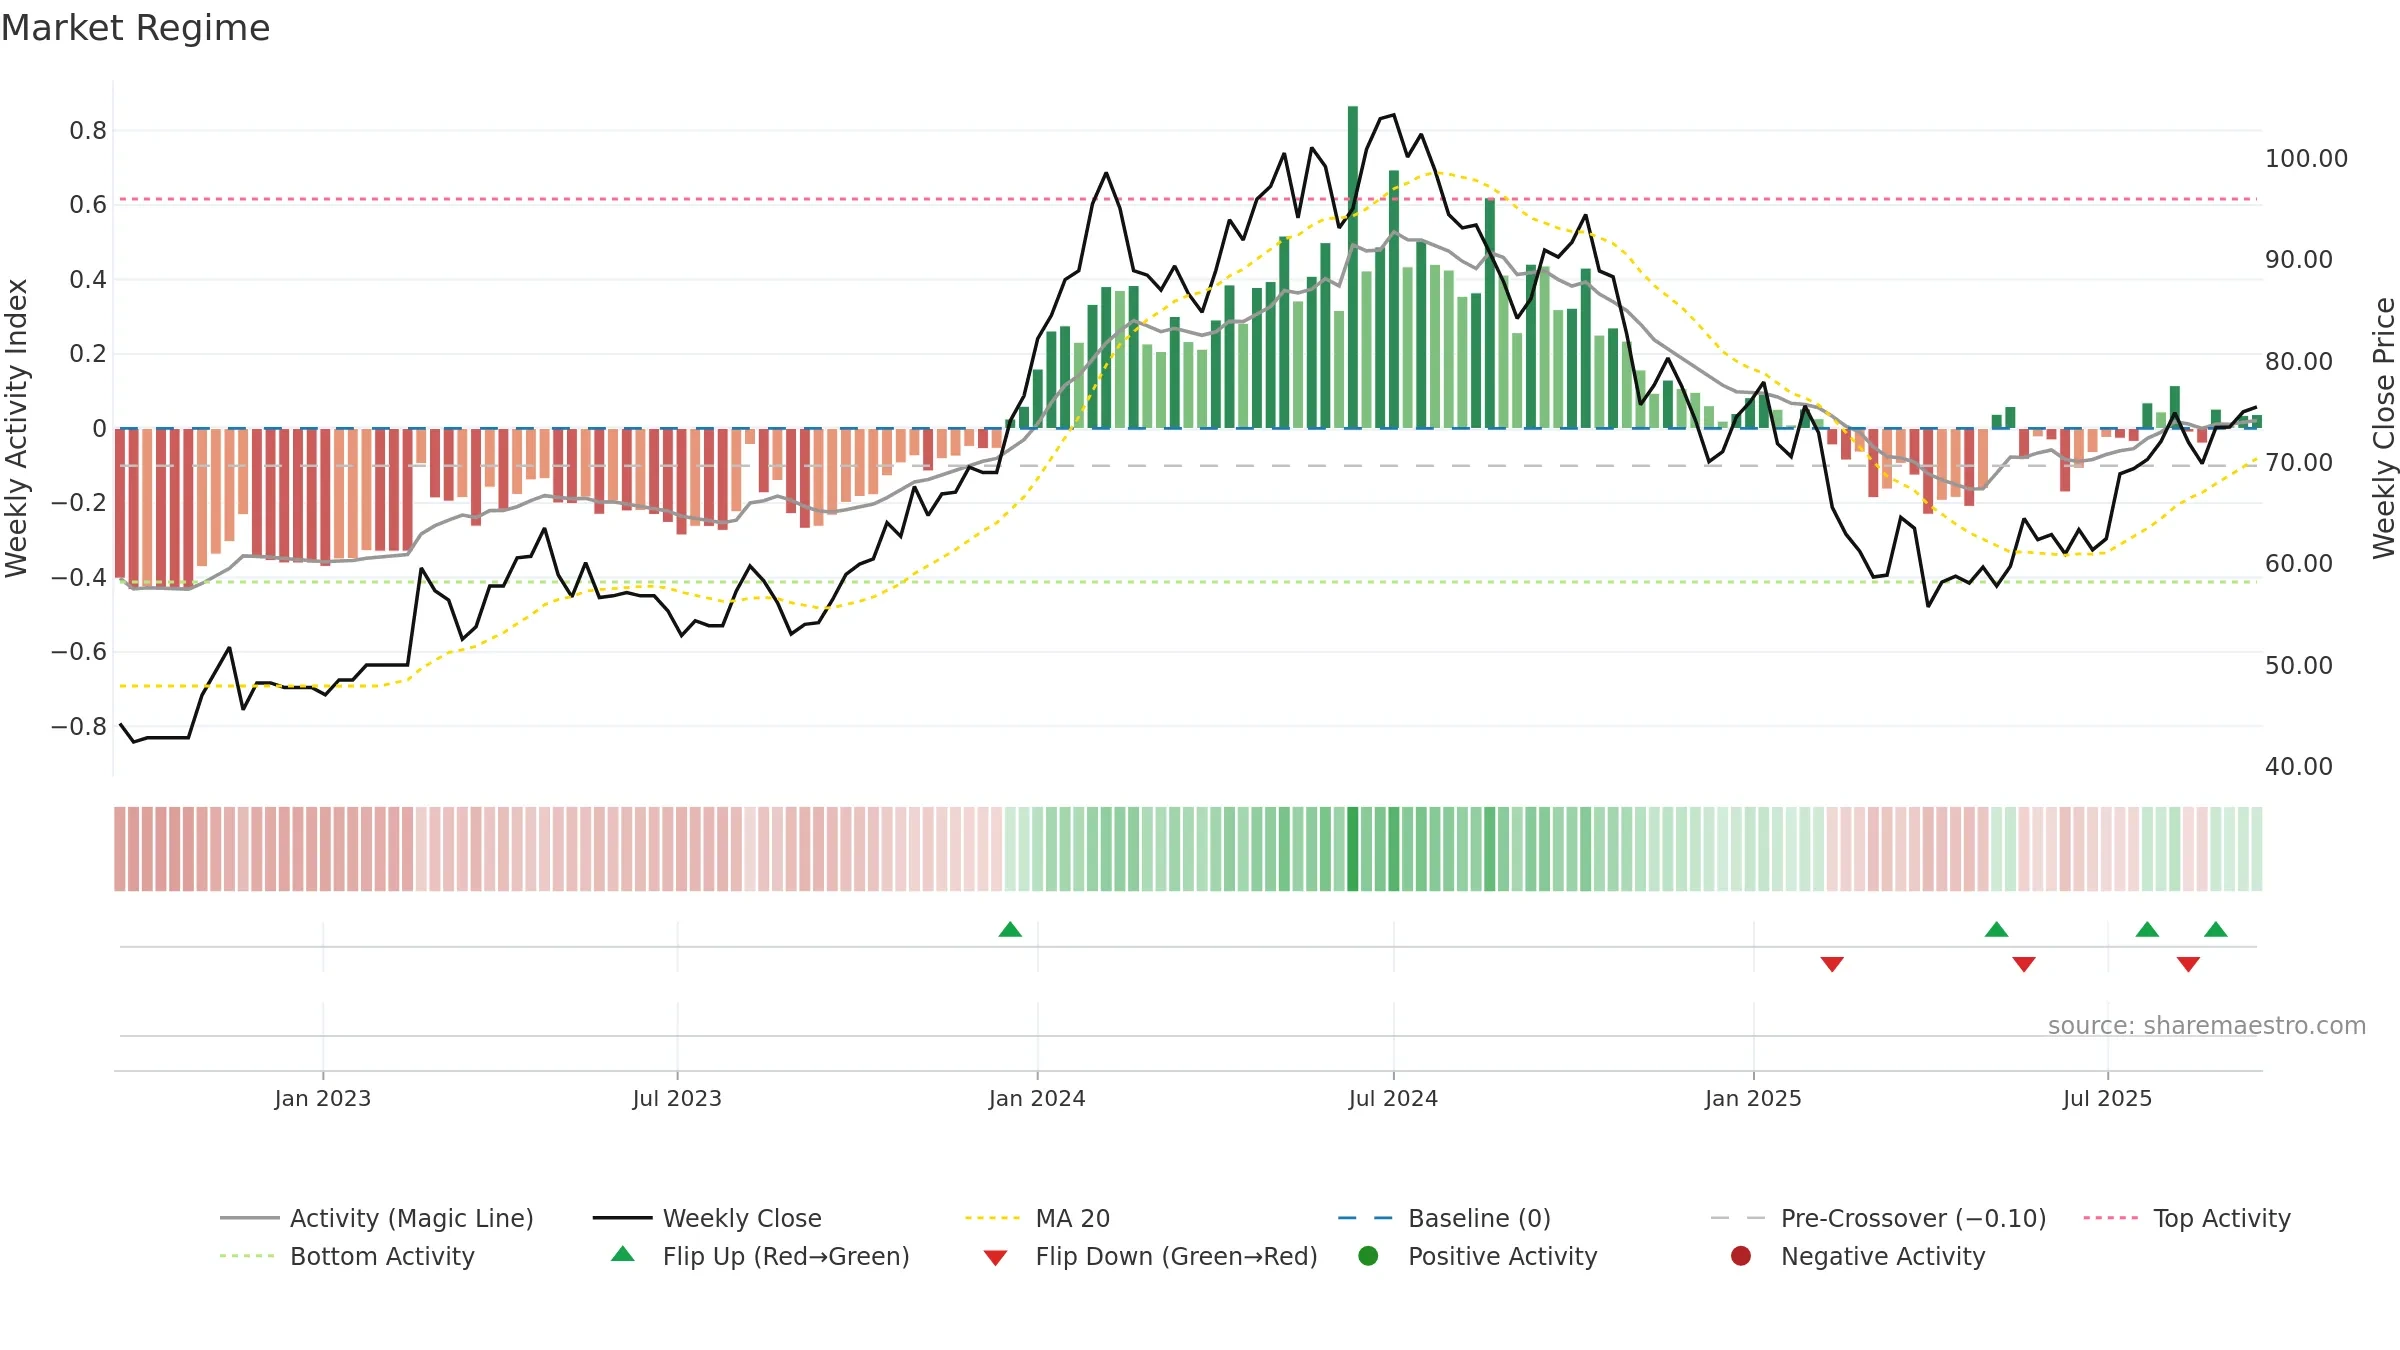Click the green Flip Up triangle legend icon
2400x1350 pixels.
pos(623,1254)
